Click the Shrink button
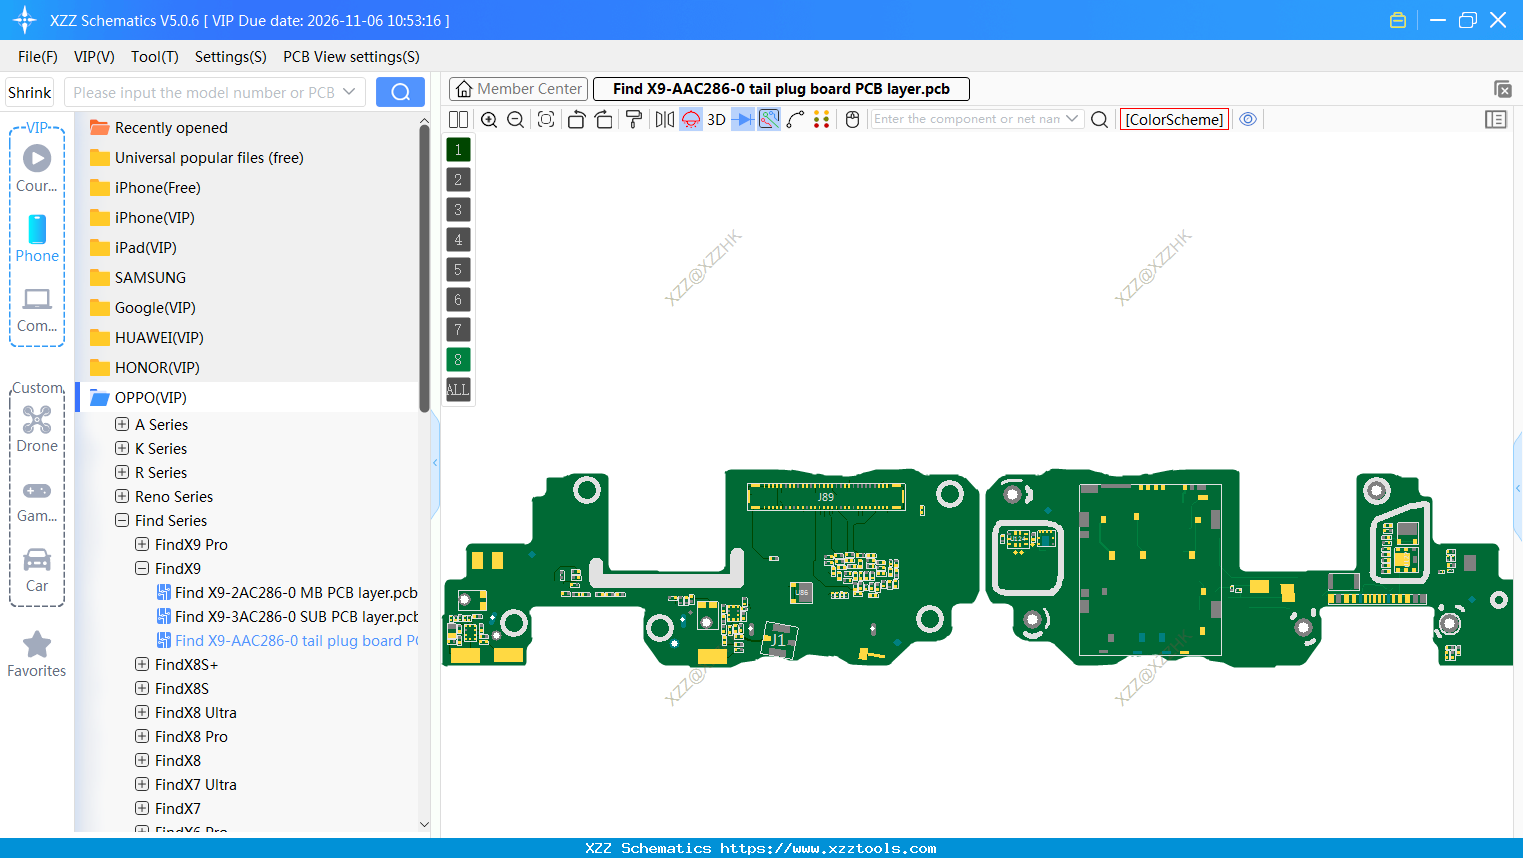Screen dimensions: 1523x858 29,92
